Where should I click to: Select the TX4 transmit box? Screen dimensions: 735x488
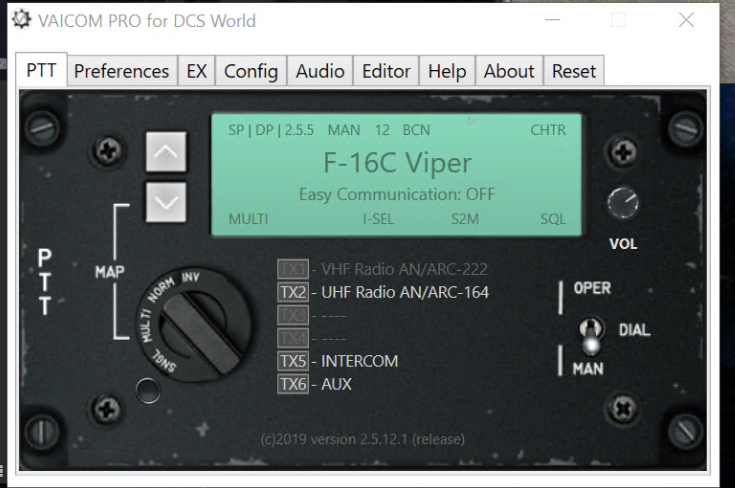(x=292, y=338)
